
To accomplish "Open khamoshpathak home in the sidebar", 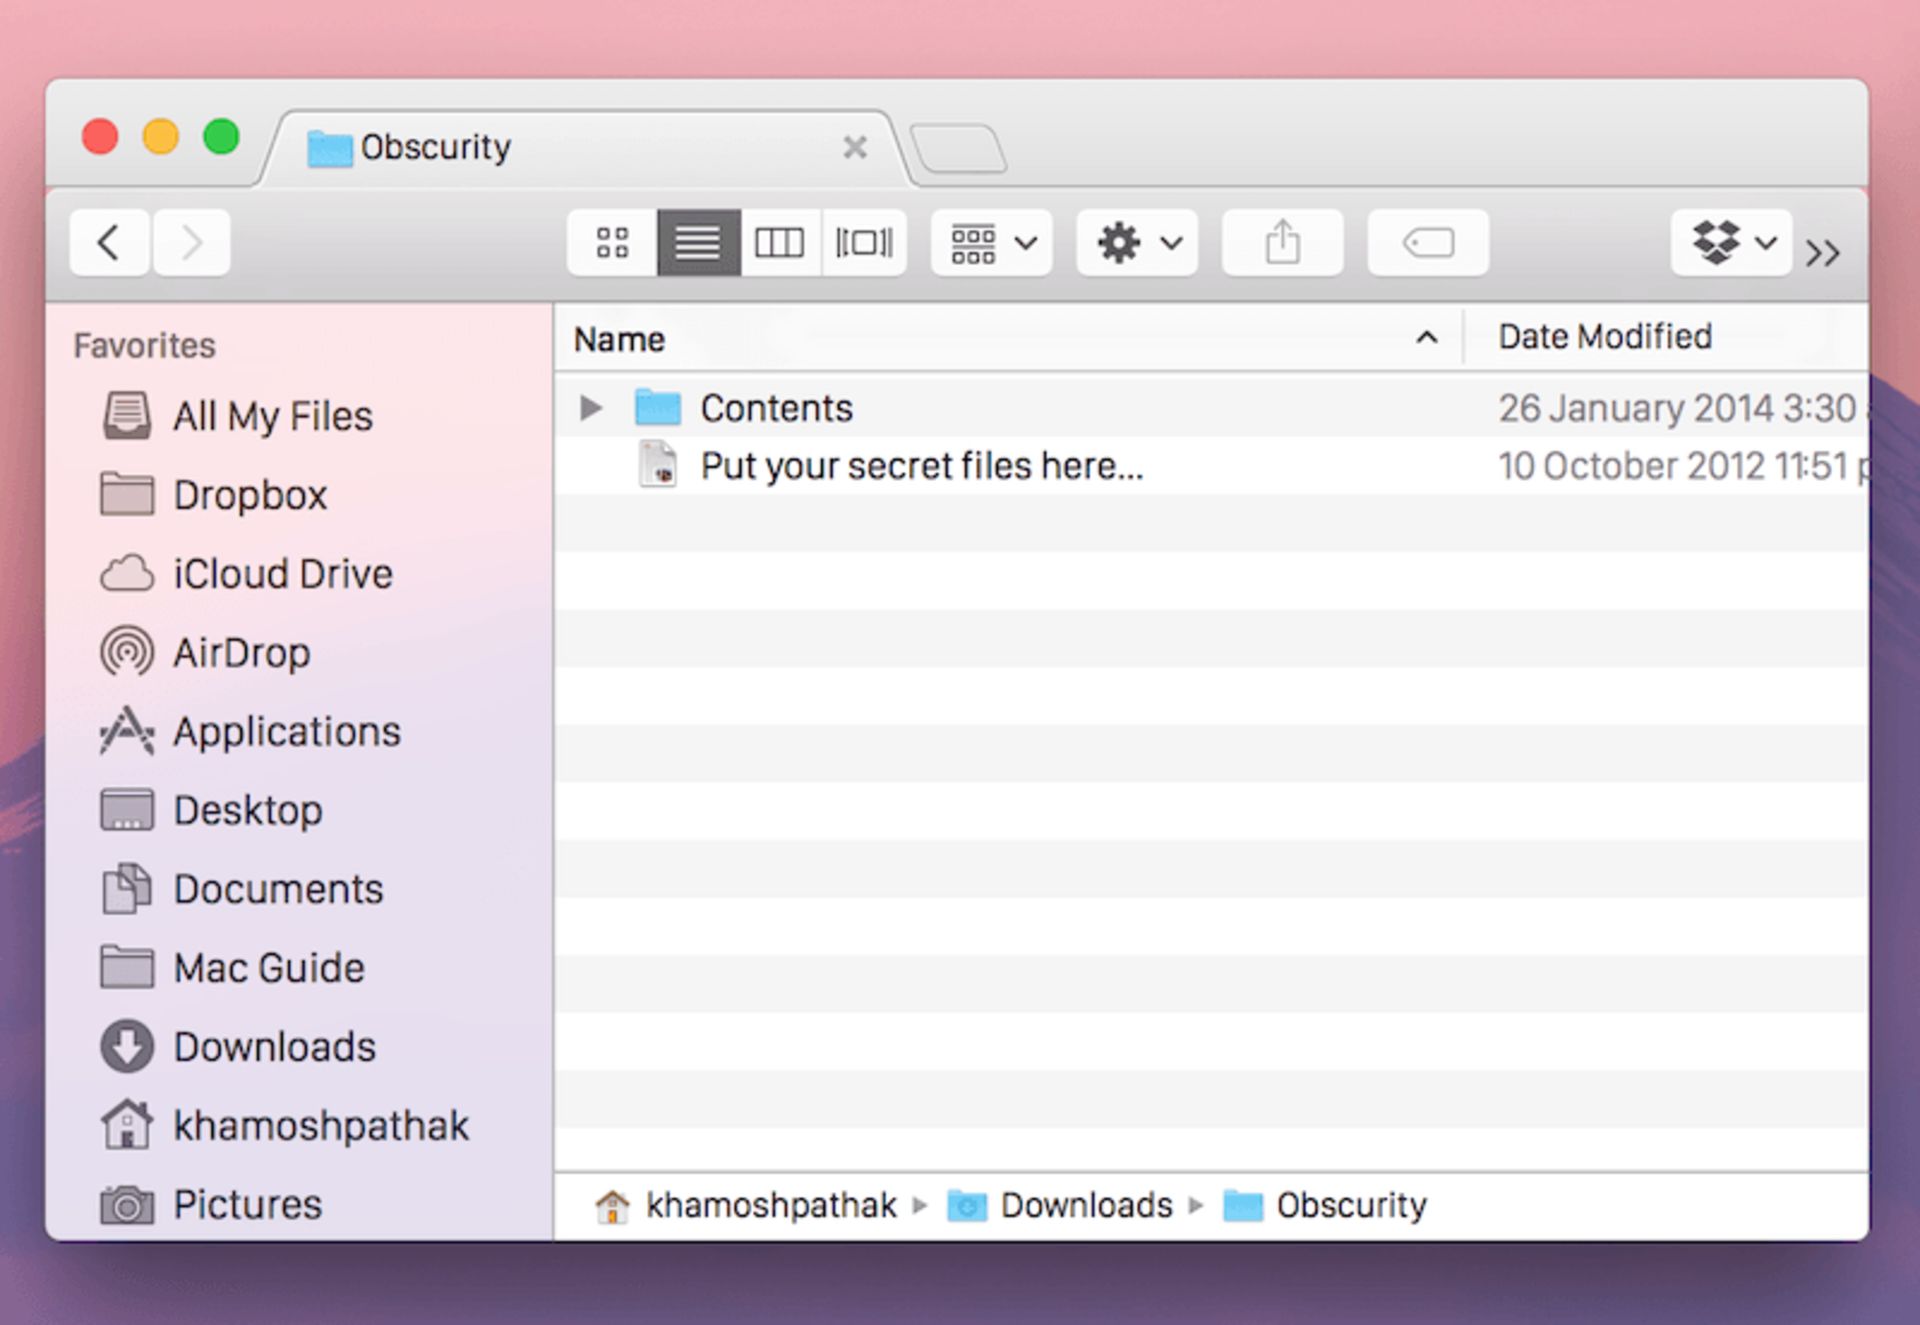I will [x=321, y=1126].
